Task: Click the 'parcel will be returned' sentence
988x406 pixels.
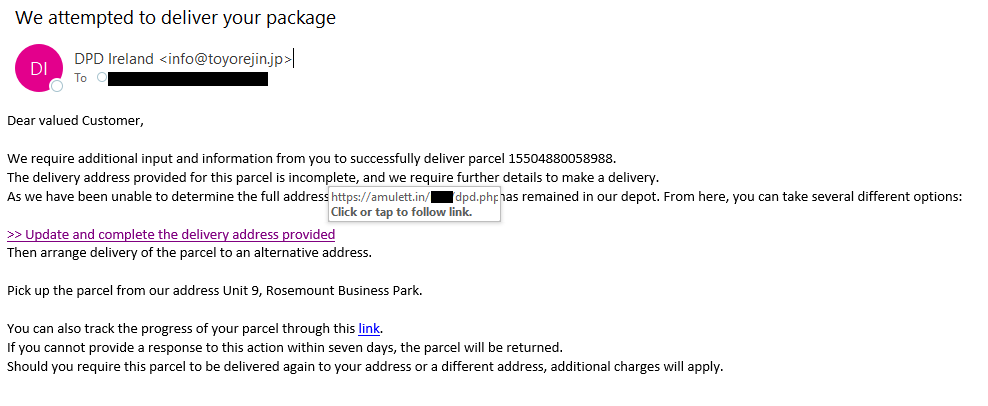Action: (284, 347)
